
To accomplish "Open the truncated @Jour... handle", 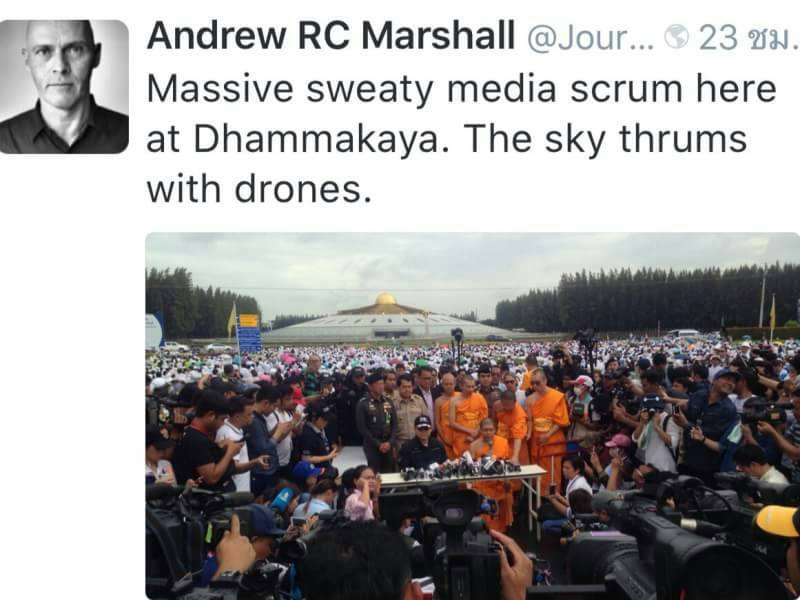I will (x=590, y=38).
